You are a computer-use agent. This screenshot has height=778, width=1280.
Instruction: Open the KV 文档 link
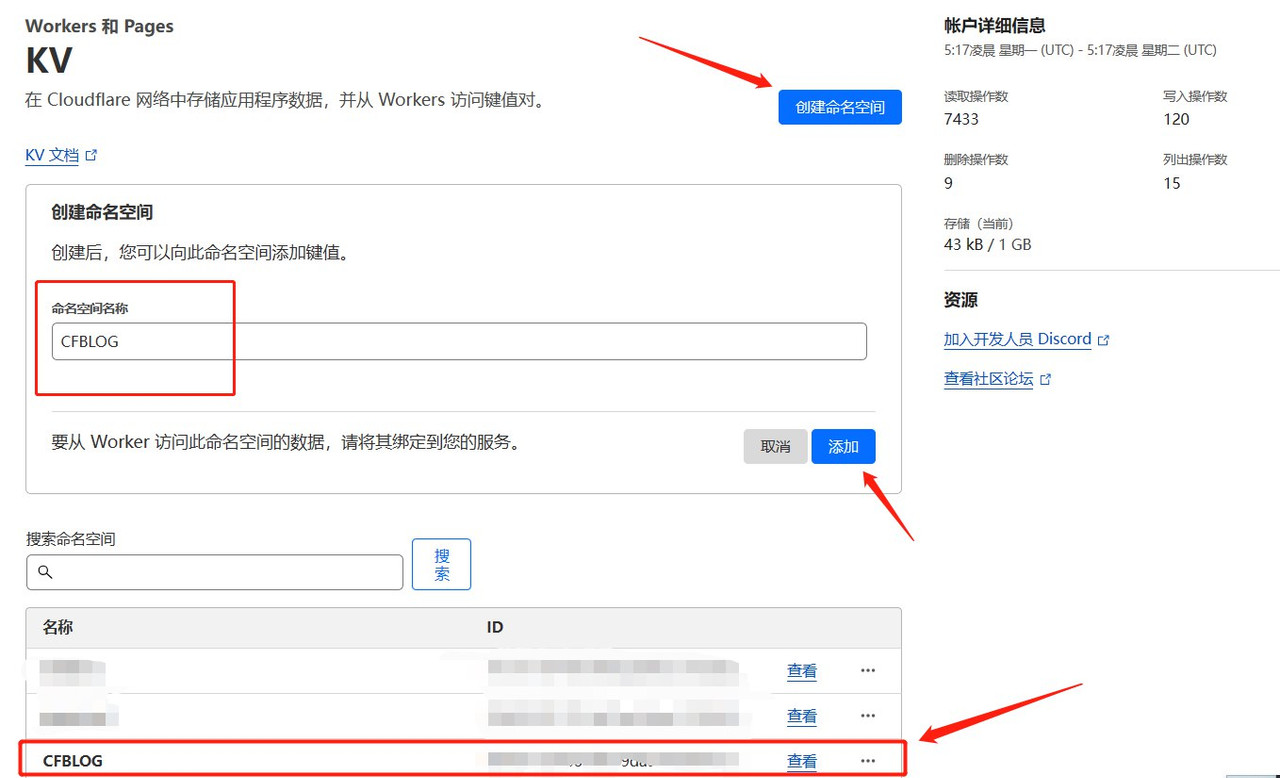61,156
